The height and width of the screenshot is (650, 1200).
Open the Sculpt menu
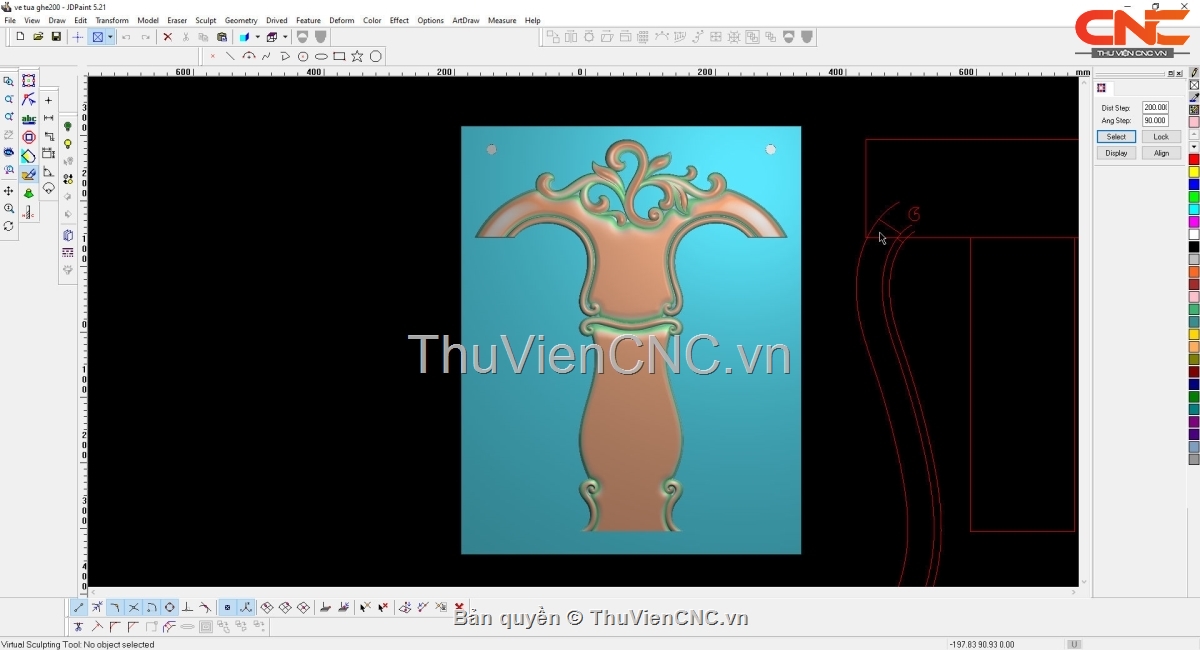(206, 20)
